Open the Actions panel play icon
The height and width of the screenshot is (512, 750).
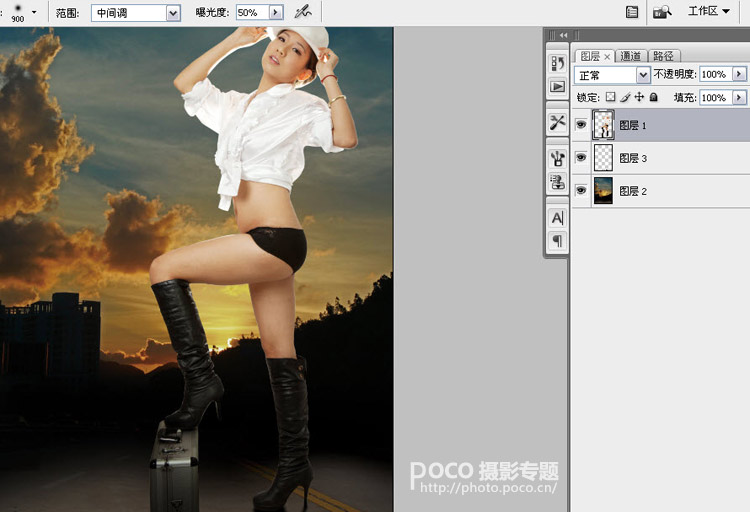557,87
